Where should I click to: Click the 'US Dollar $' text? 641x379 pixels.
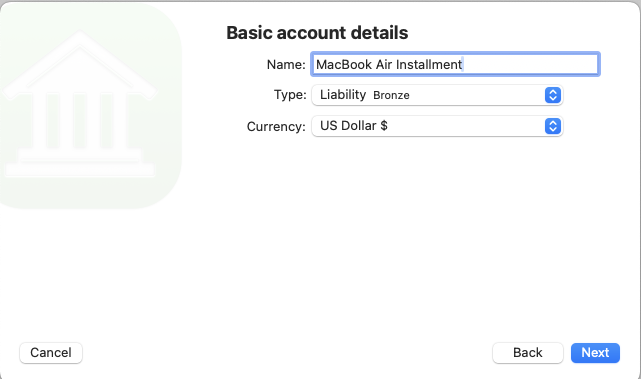pyautogui.click(x=354, y=126)
